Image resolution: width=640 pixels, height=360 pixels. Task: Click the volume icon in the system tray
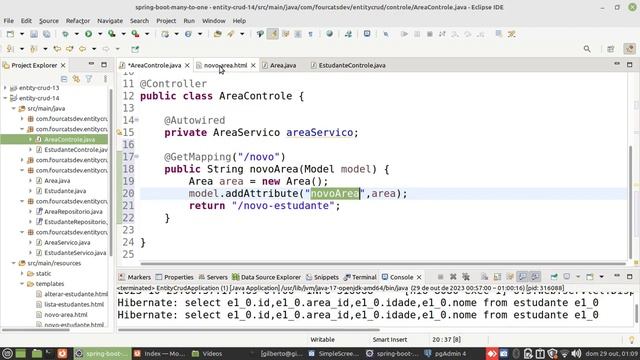pyautogui.click(x=576, y=353)
